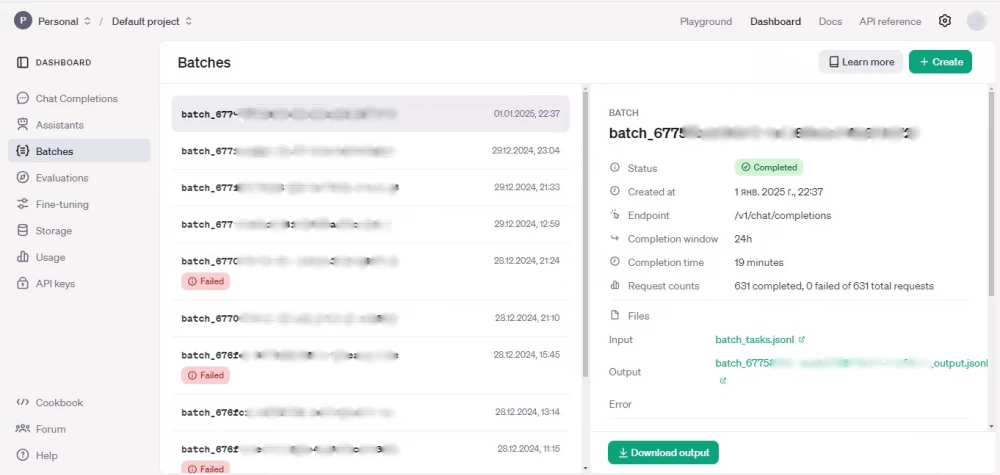This screenshot has width=1000, height=475.
Task: Click the 19 minutes completion time value
Action: click(x=759, y=262)
